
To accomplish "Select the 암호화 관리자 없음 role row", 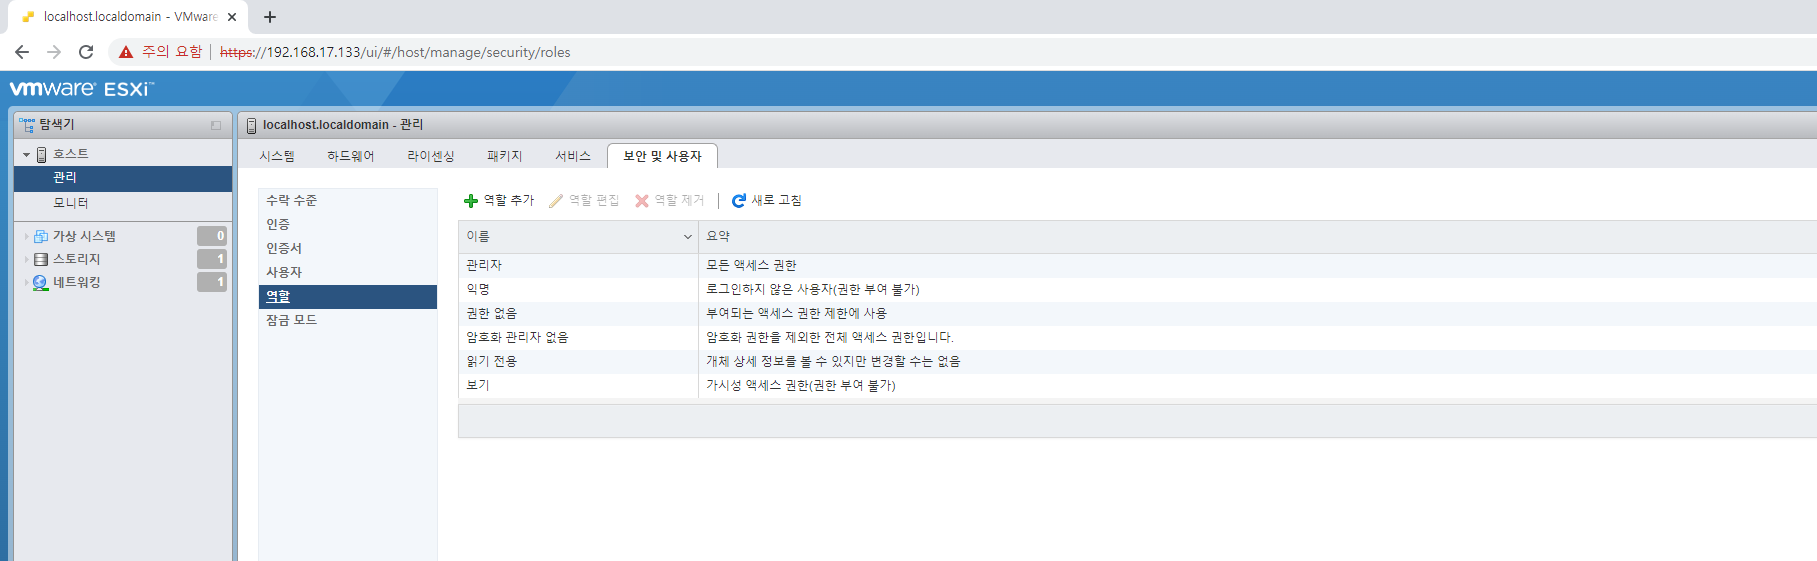I will 1137,337.
